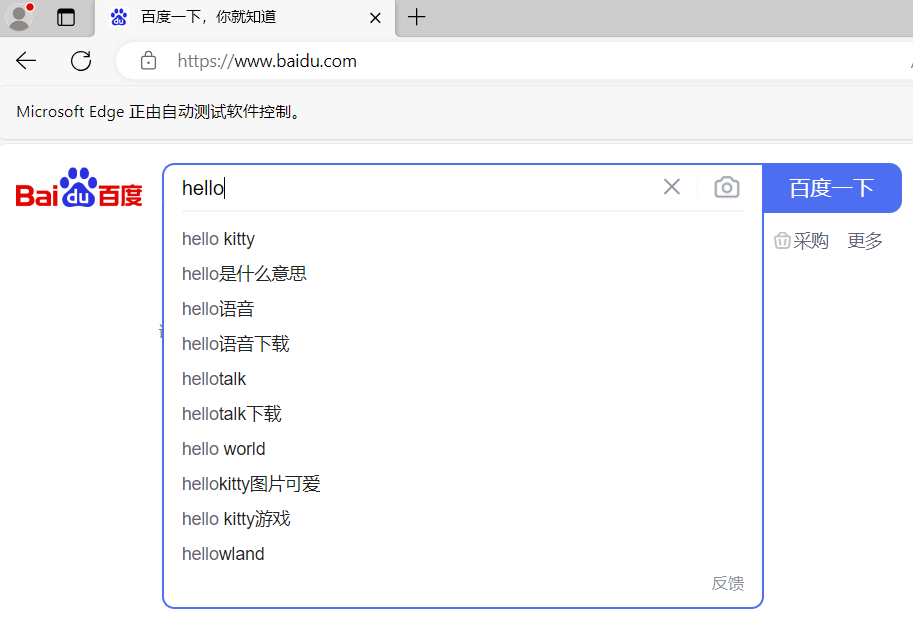Select the 百度一下,你就知道 tab
Image resolution: width=913 pixels, height=636 pixels.
pos(245,18)
